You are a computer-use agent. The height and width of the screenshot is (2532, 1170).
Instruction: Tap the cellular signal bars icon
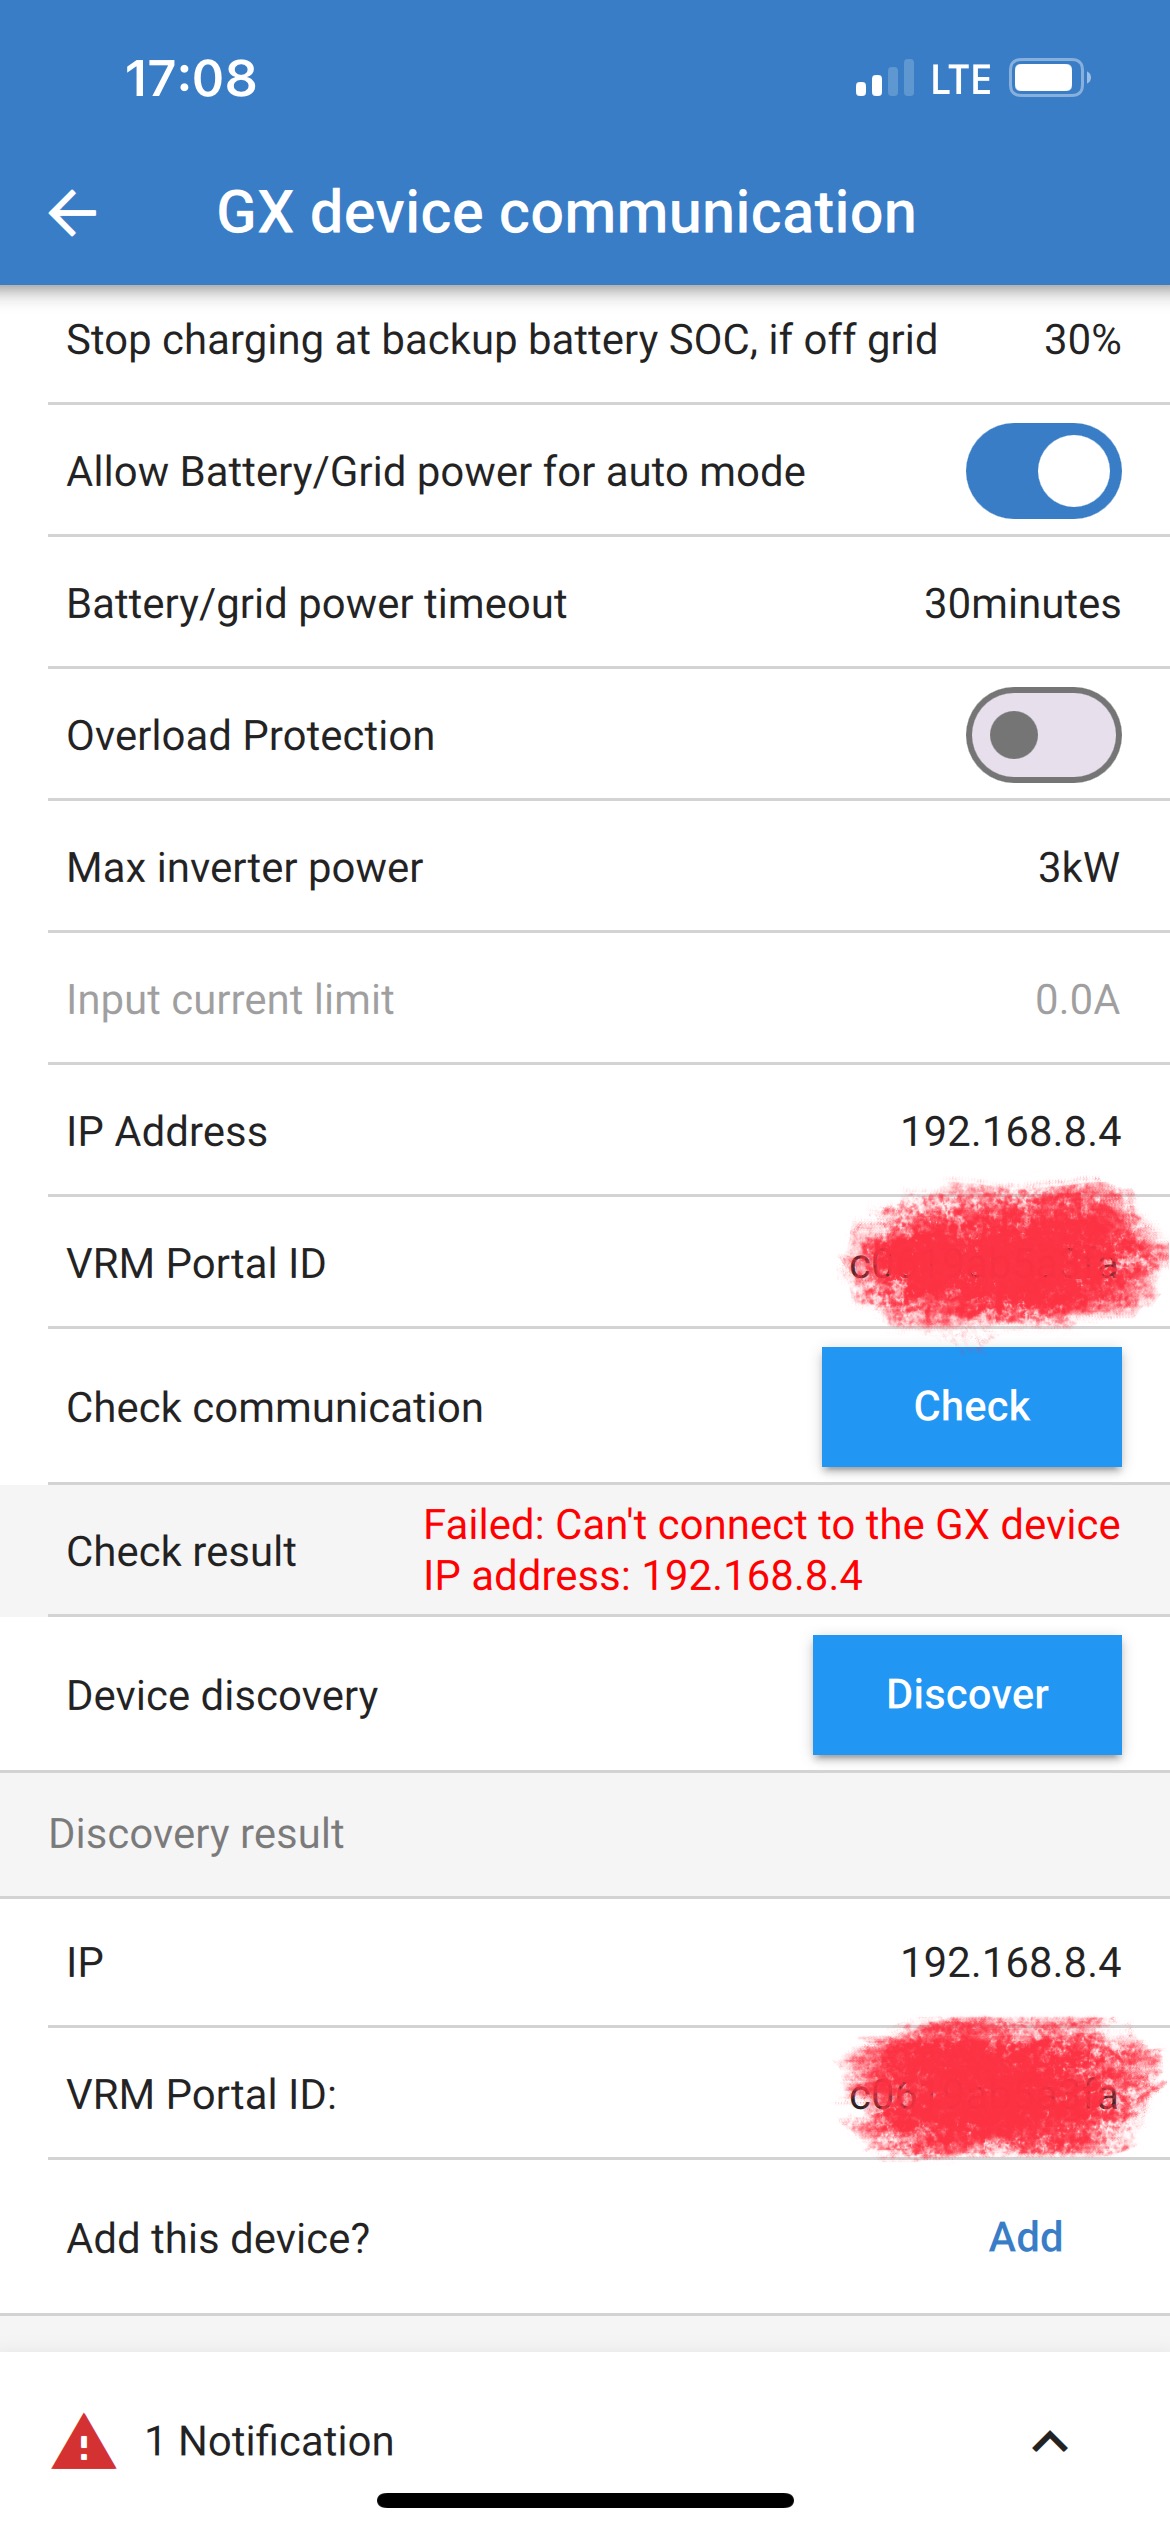pos(885,78)
